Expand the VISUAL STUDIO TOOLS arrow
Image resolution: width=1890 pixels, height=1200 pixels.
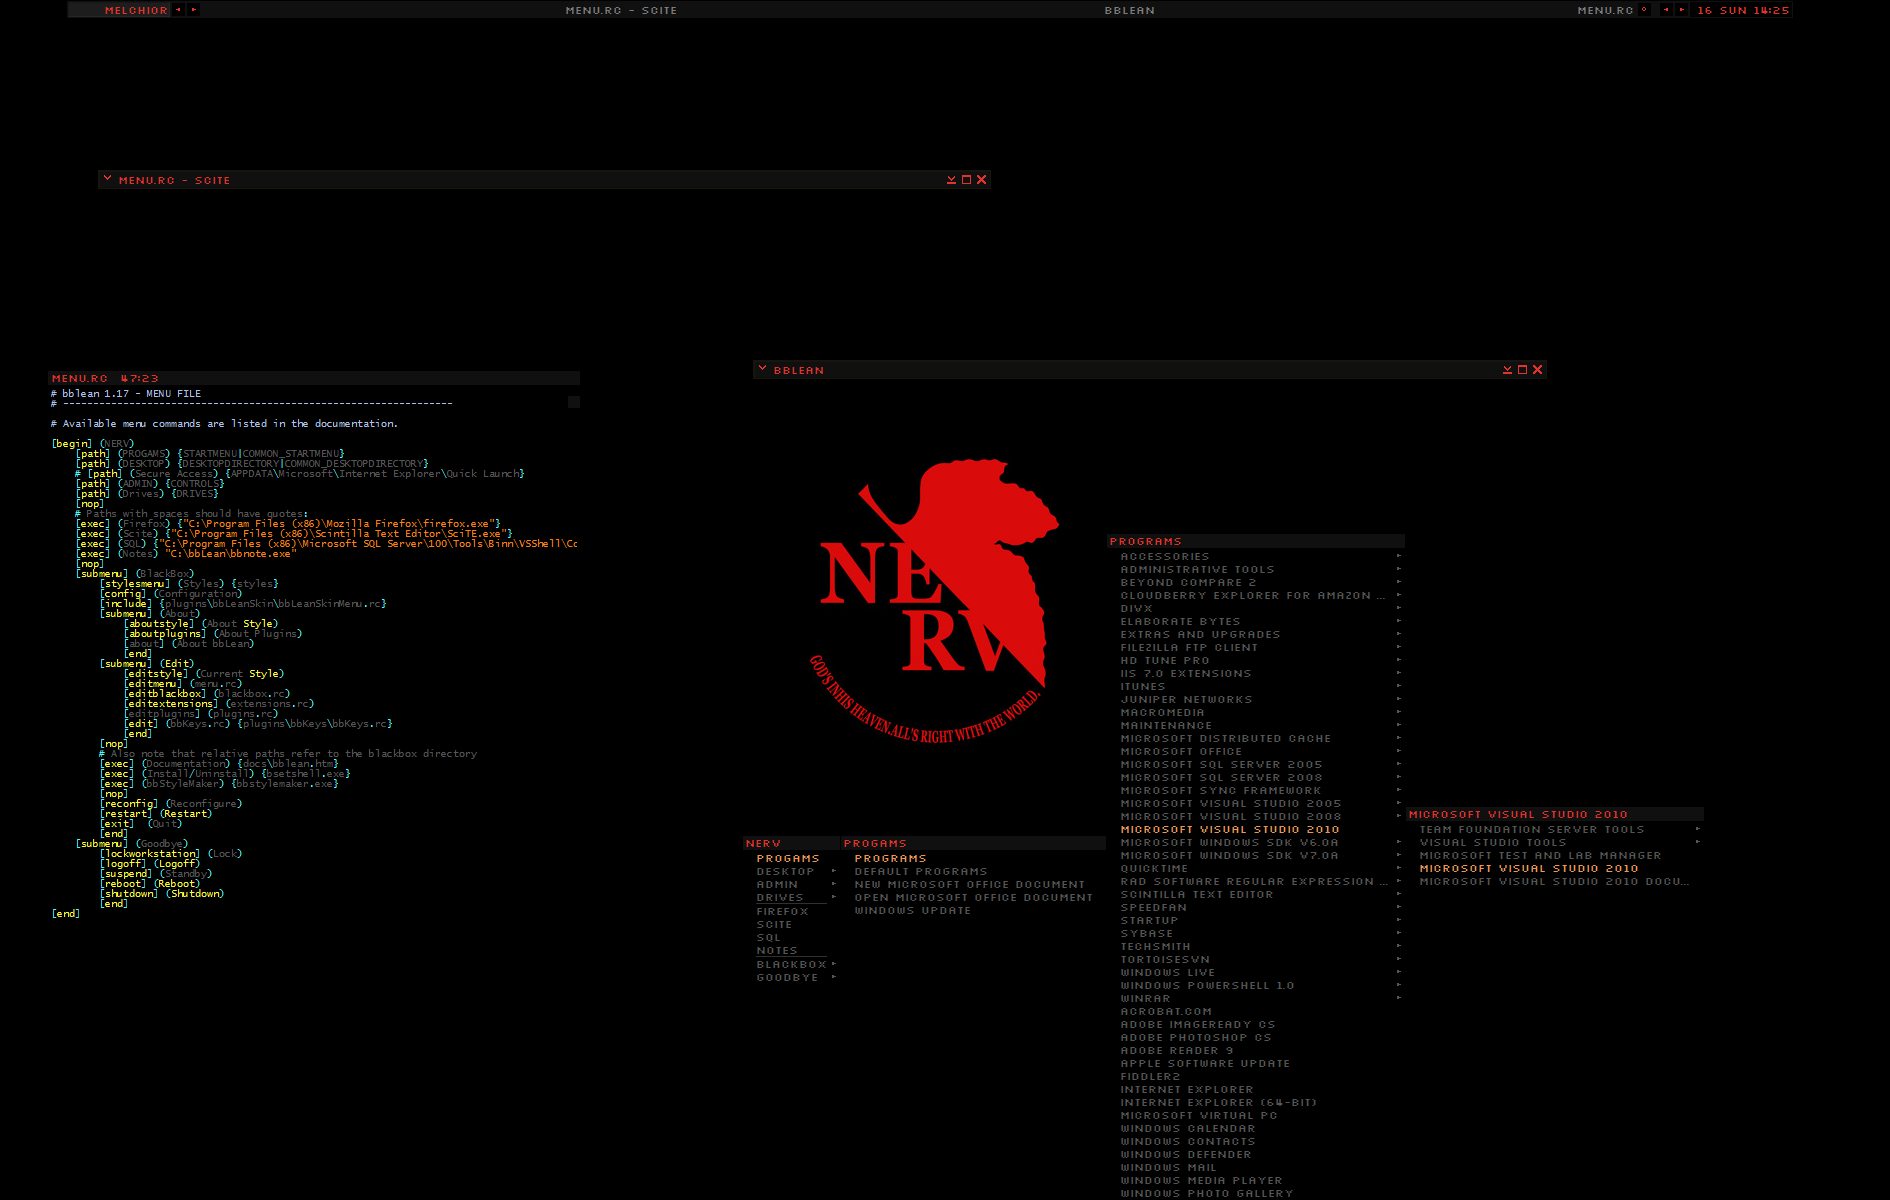click(x=1698, y=842)
